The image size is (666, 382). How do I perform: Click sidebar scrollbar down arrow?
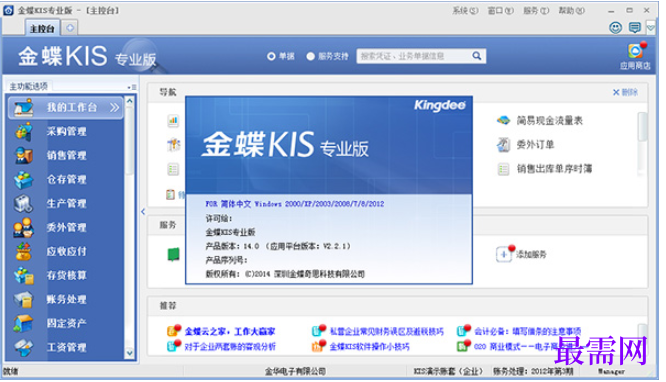tap(130, 353)
